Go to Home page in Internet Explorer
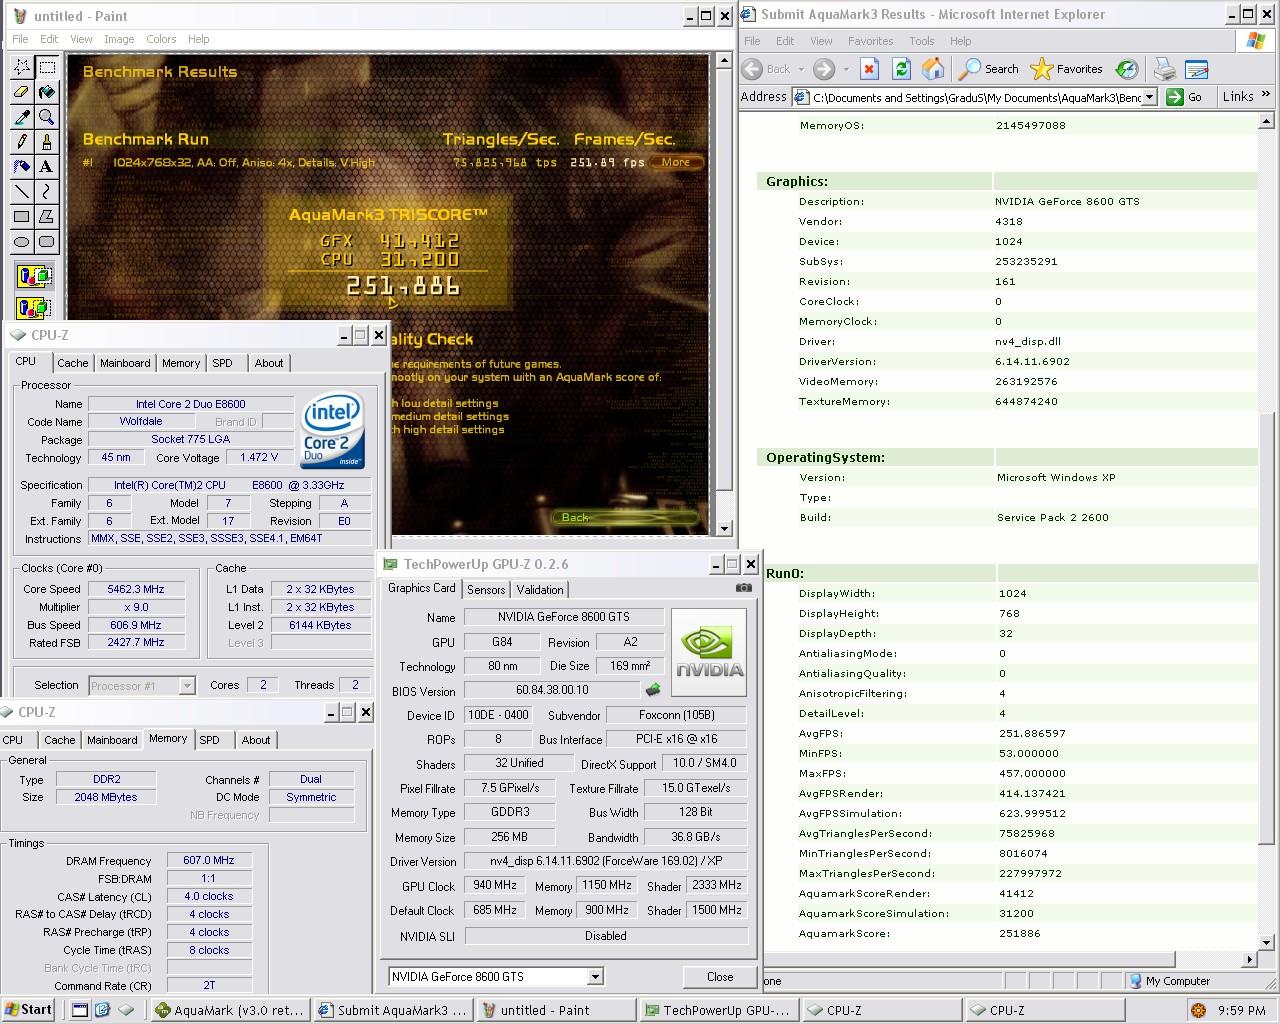This screenshot has height=1024, width=1280. (x=933, y=69)
